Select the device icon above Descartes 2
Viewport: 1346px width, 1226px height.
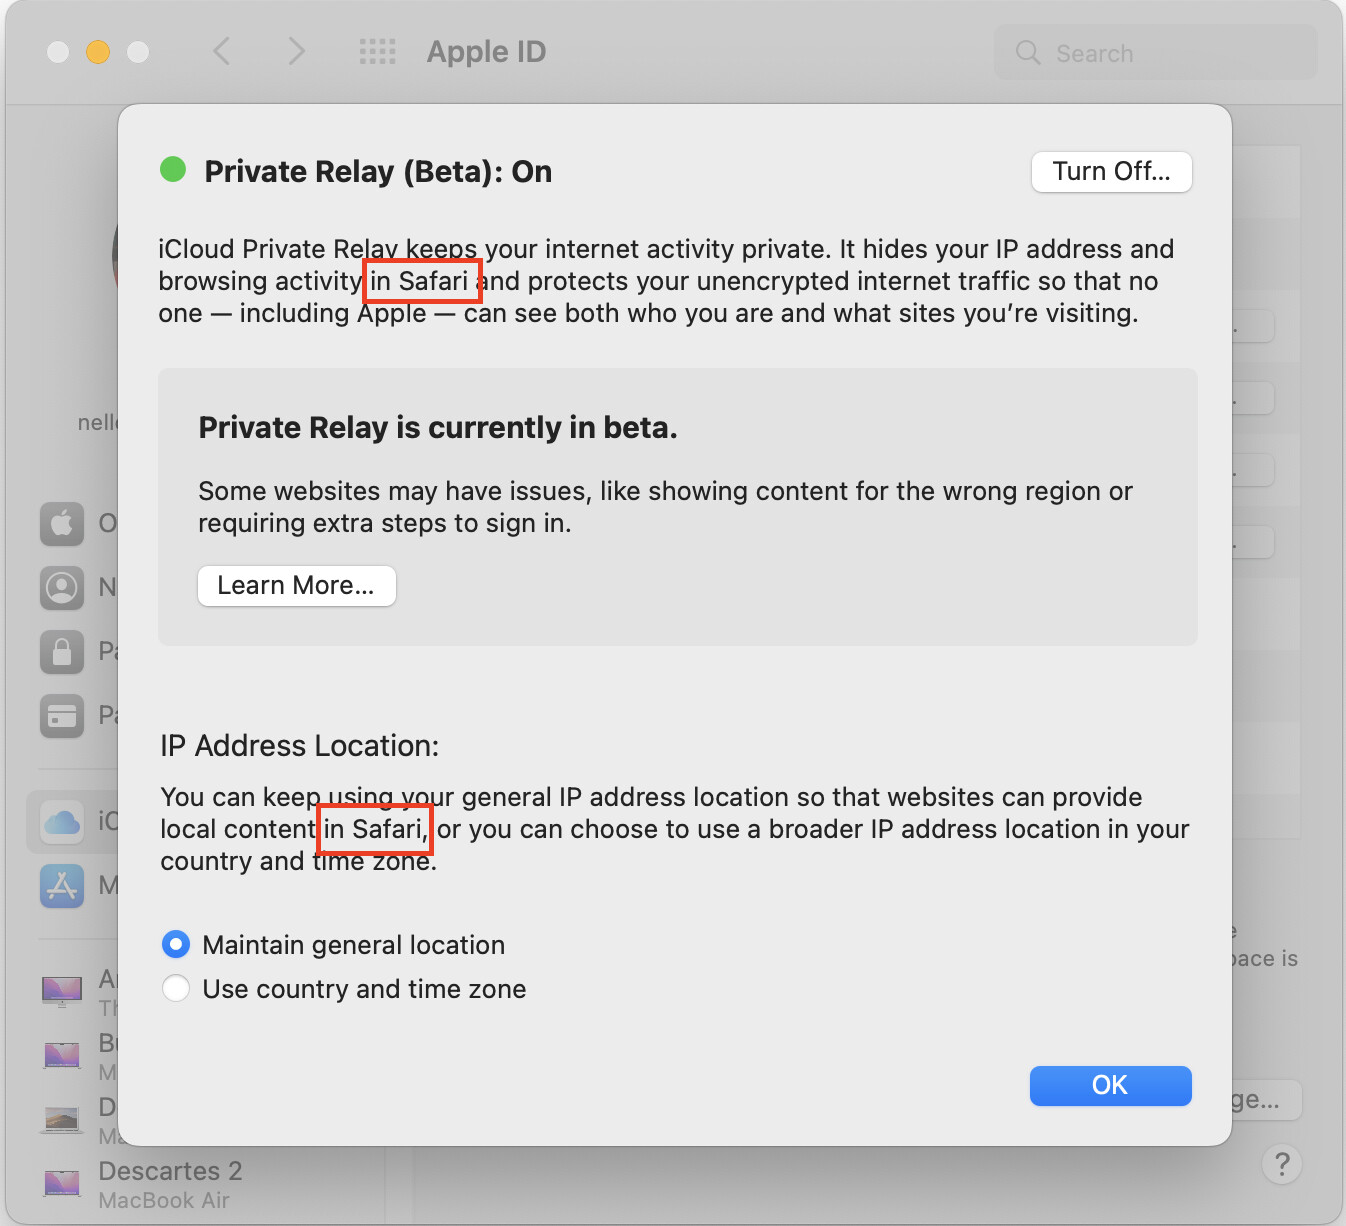62,1119
